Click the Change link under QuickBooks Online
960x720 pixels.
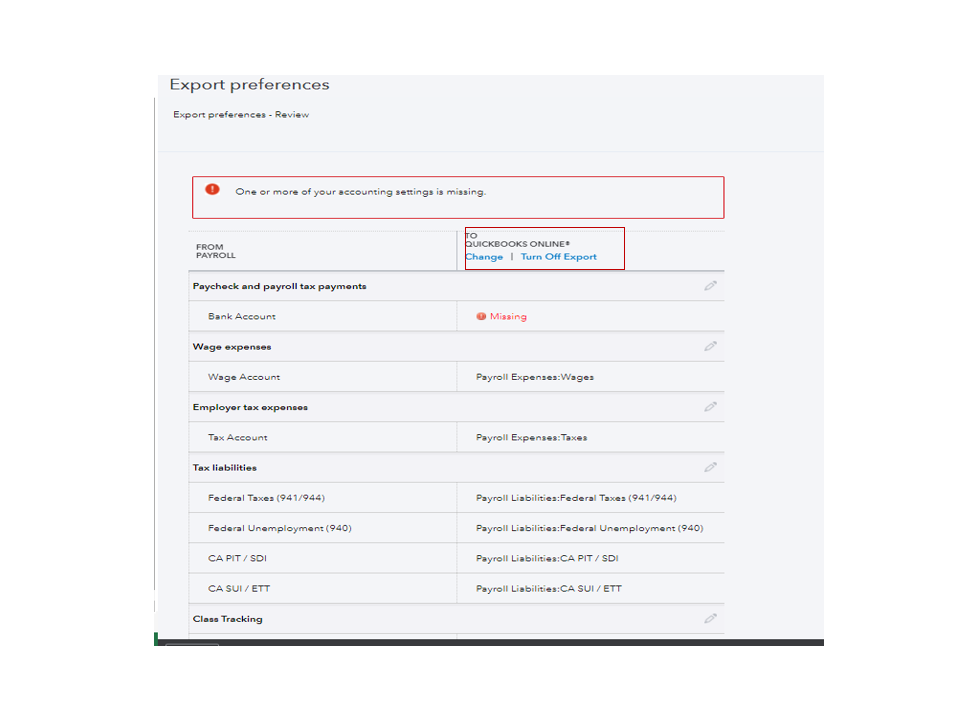pos(484,257)
